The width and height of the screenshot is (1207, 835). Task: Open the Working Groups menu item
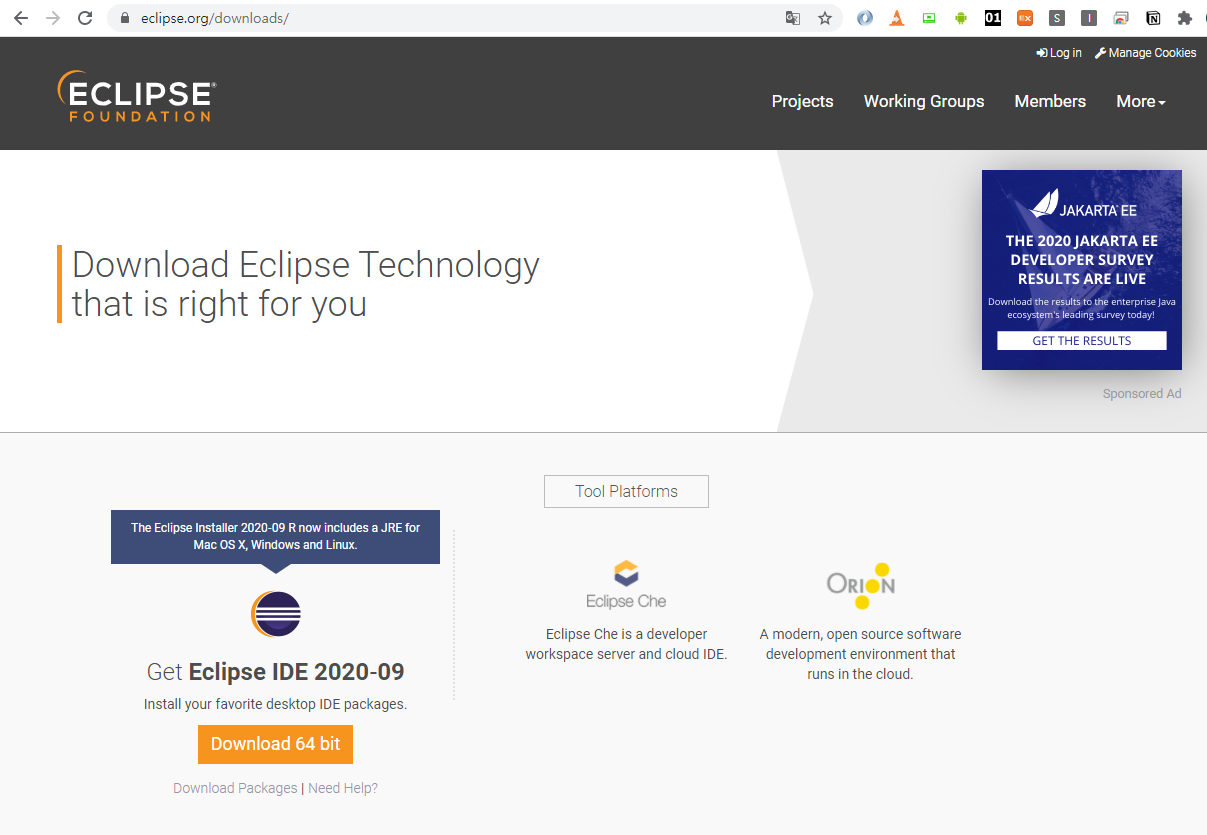[924, 101]
